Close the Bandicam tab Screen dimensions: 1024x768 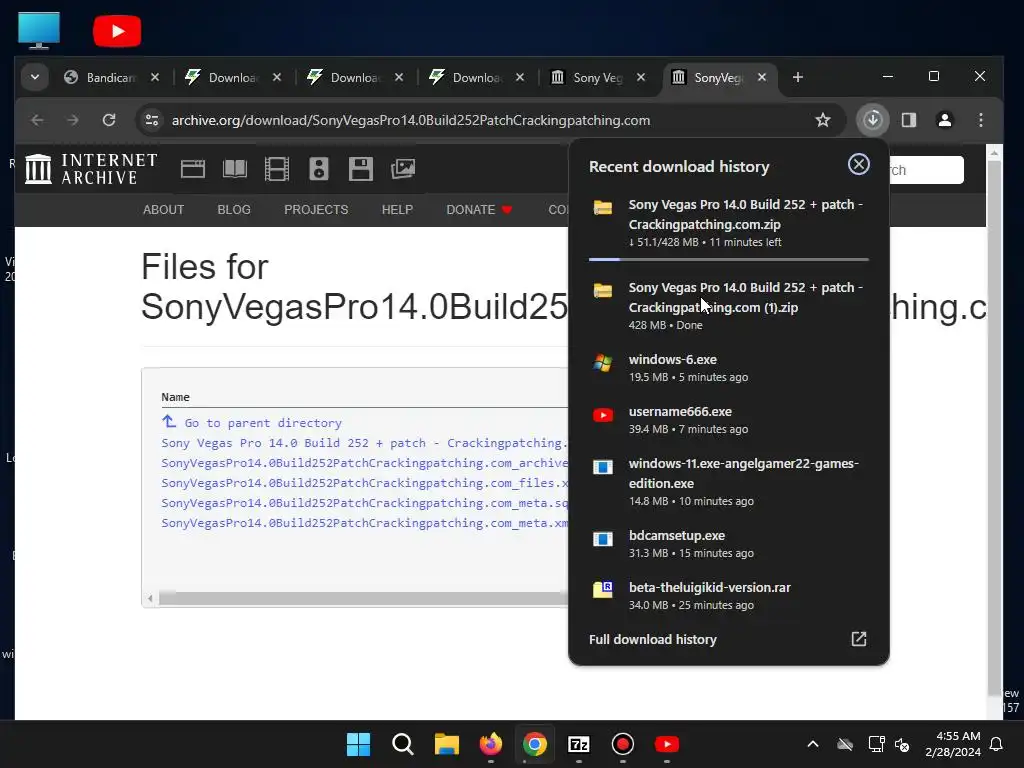coord(155,77)
